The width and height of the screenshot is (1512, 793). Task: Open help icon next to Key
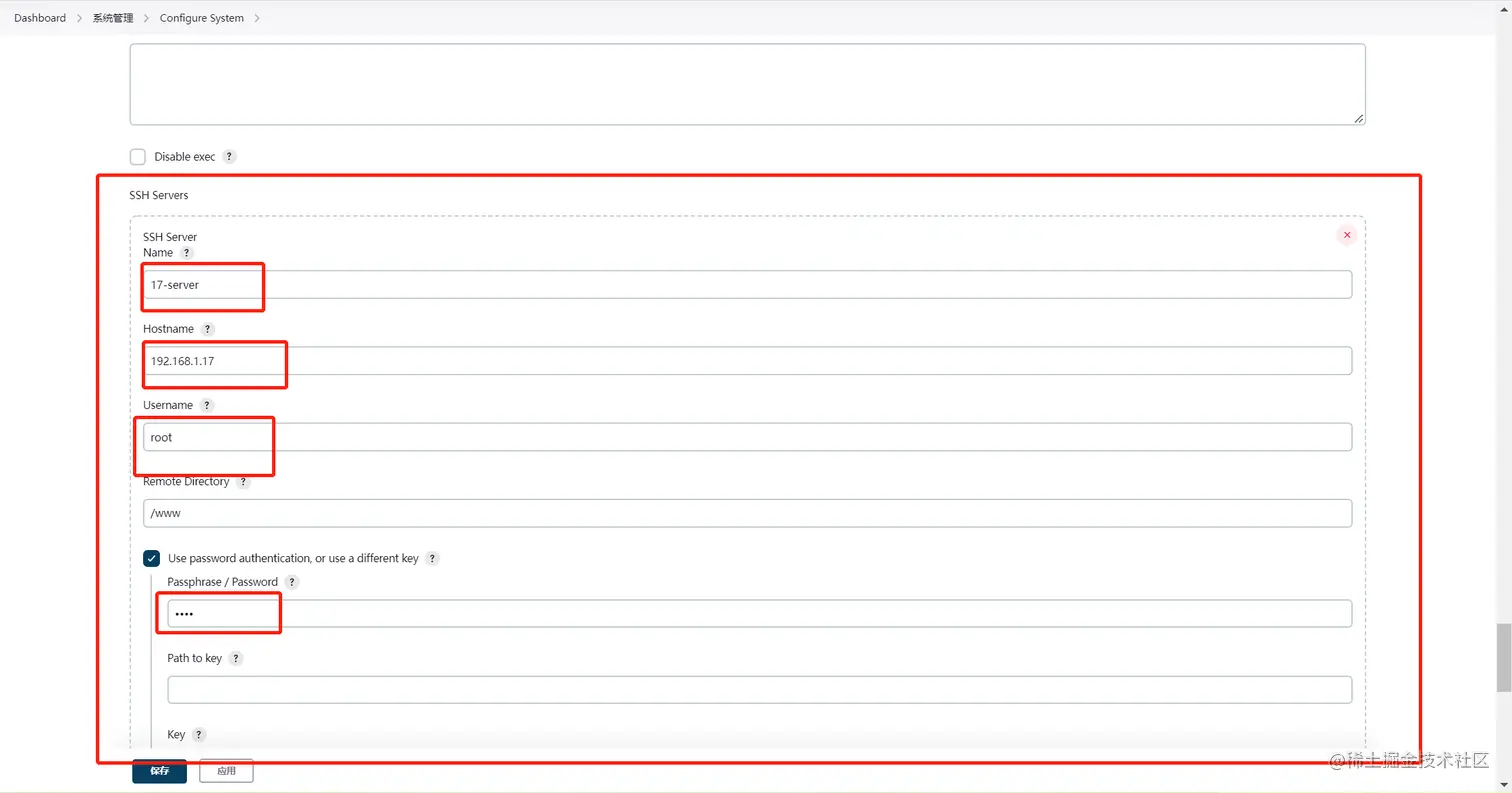199,735
